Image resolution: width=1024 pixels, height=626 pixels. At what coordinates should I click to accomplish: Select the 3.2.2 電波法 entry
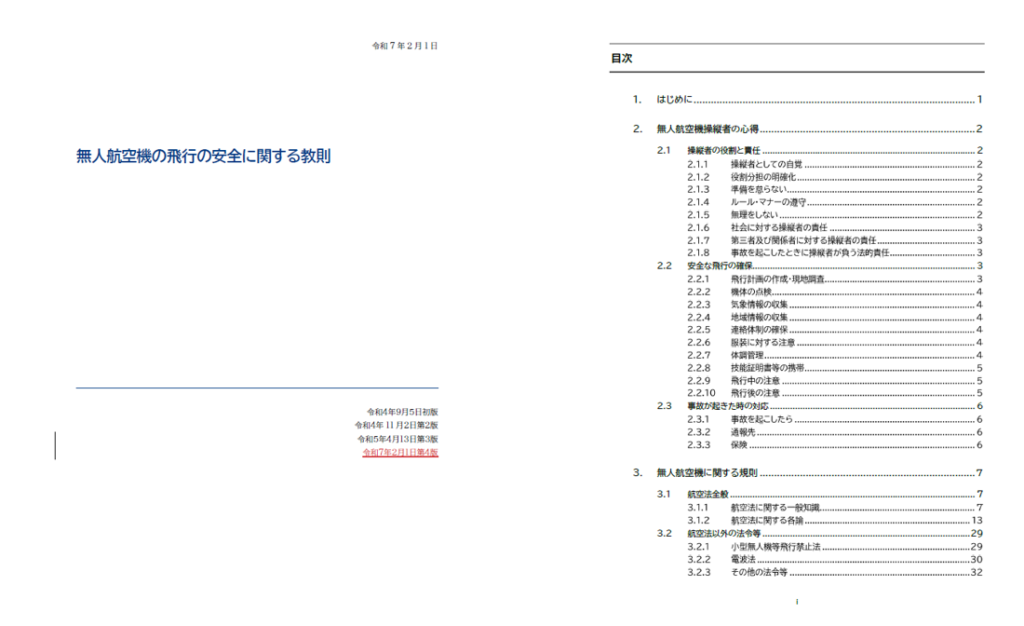point(745,560)
